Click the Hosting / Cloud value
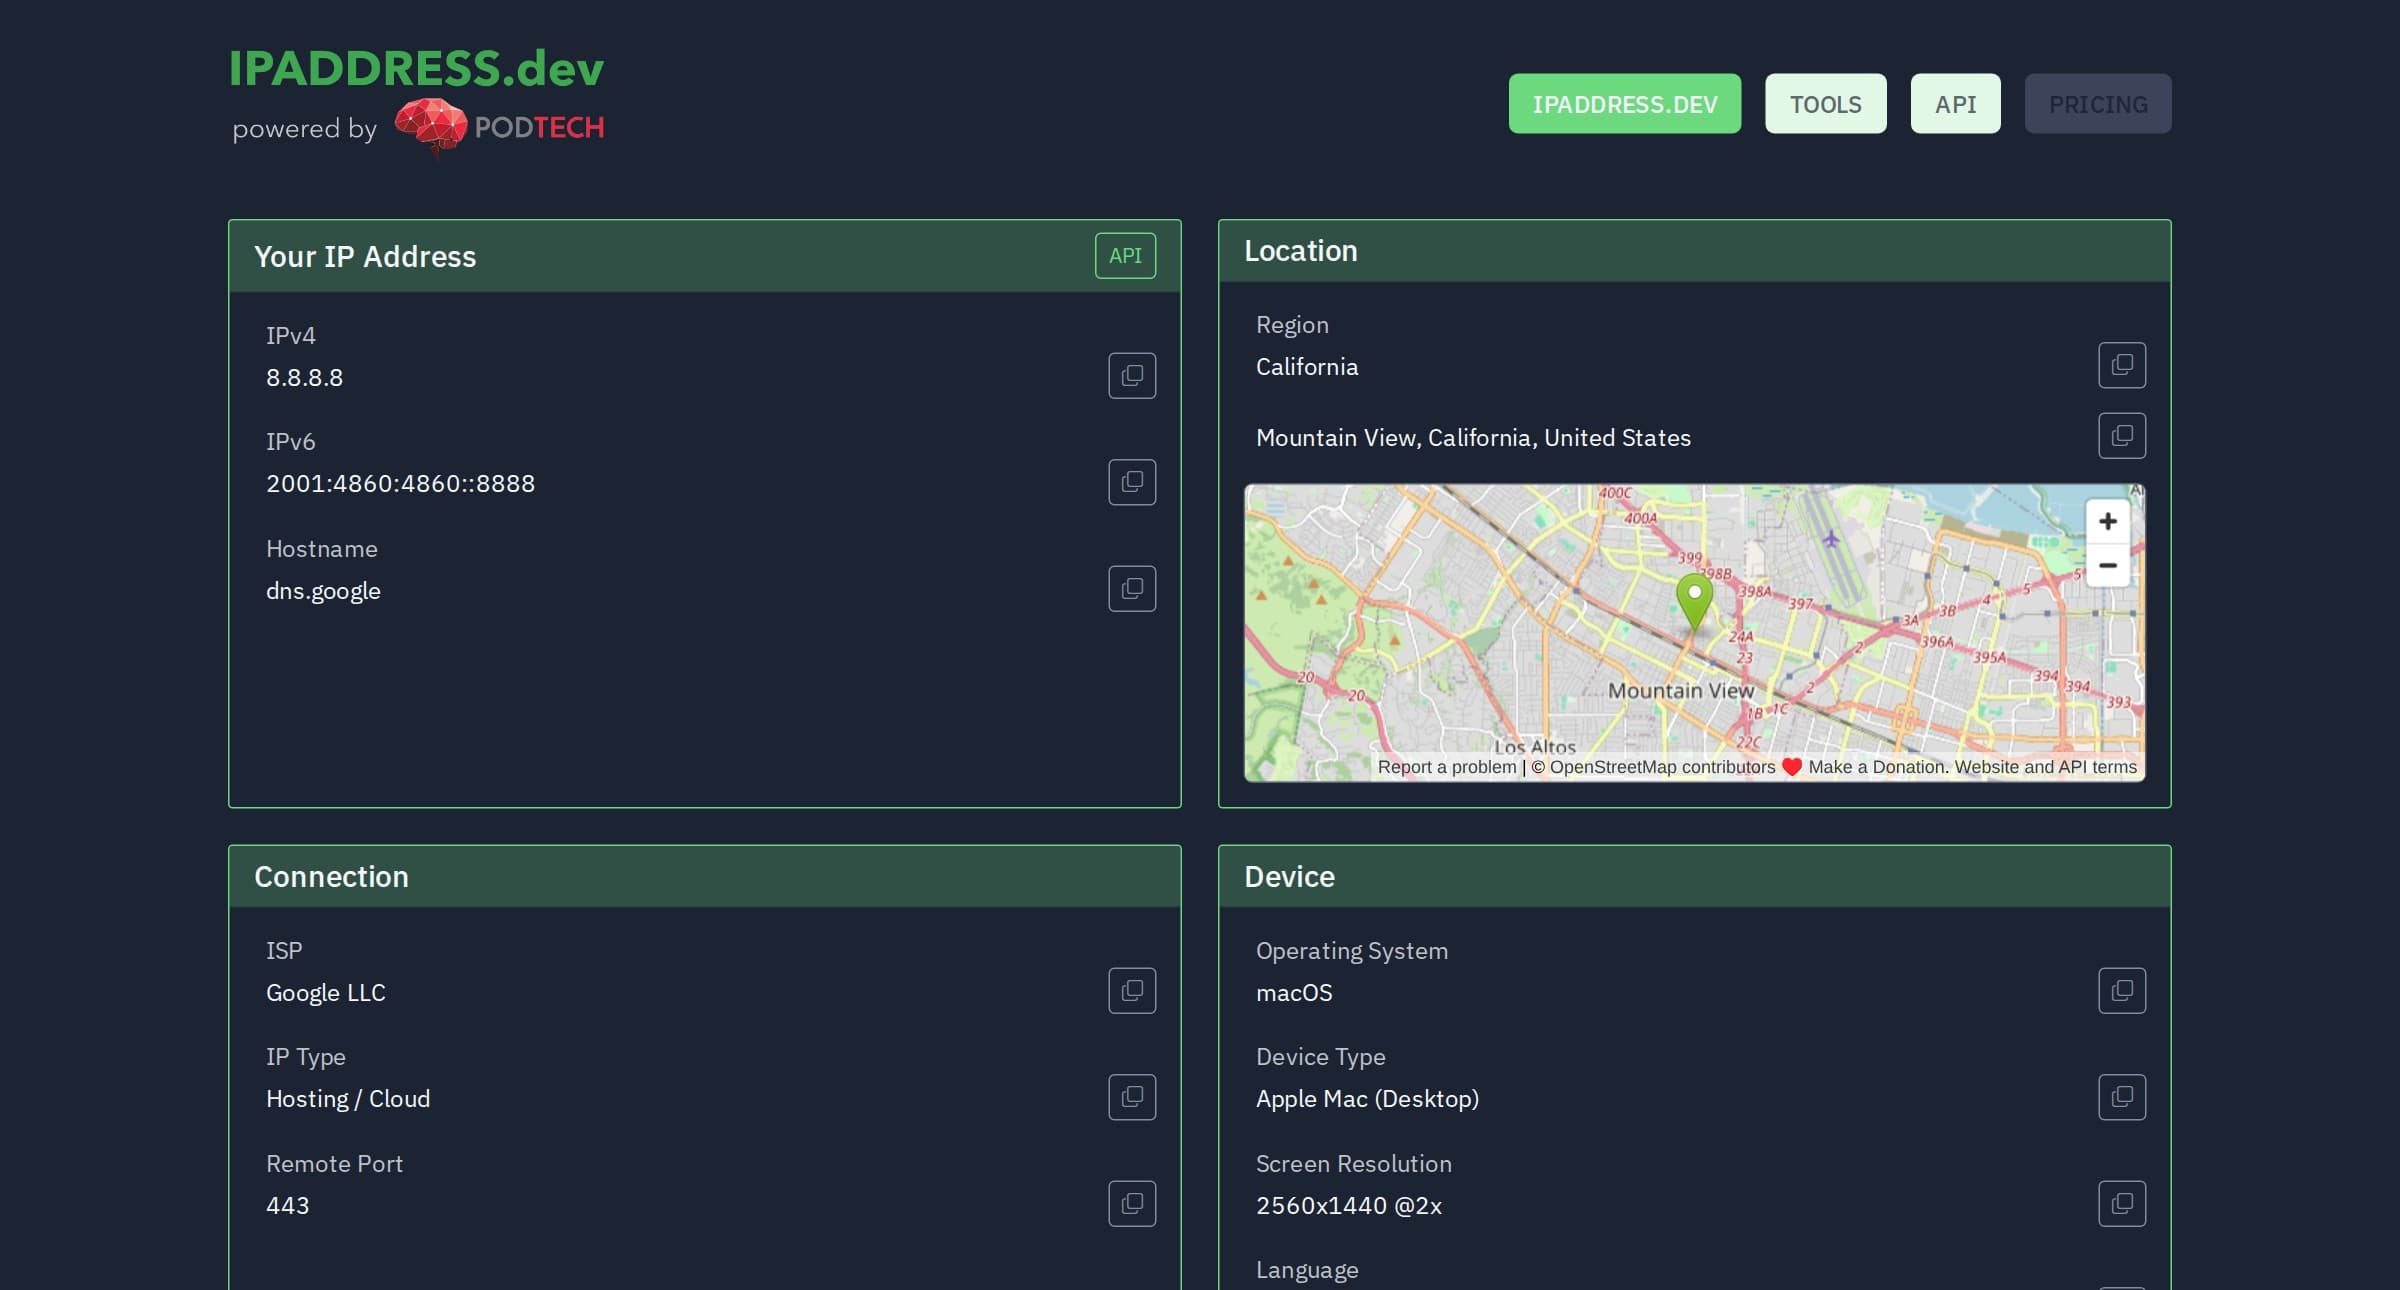This screenshot has width=2400, height=1290. (x=348, y=1099)
